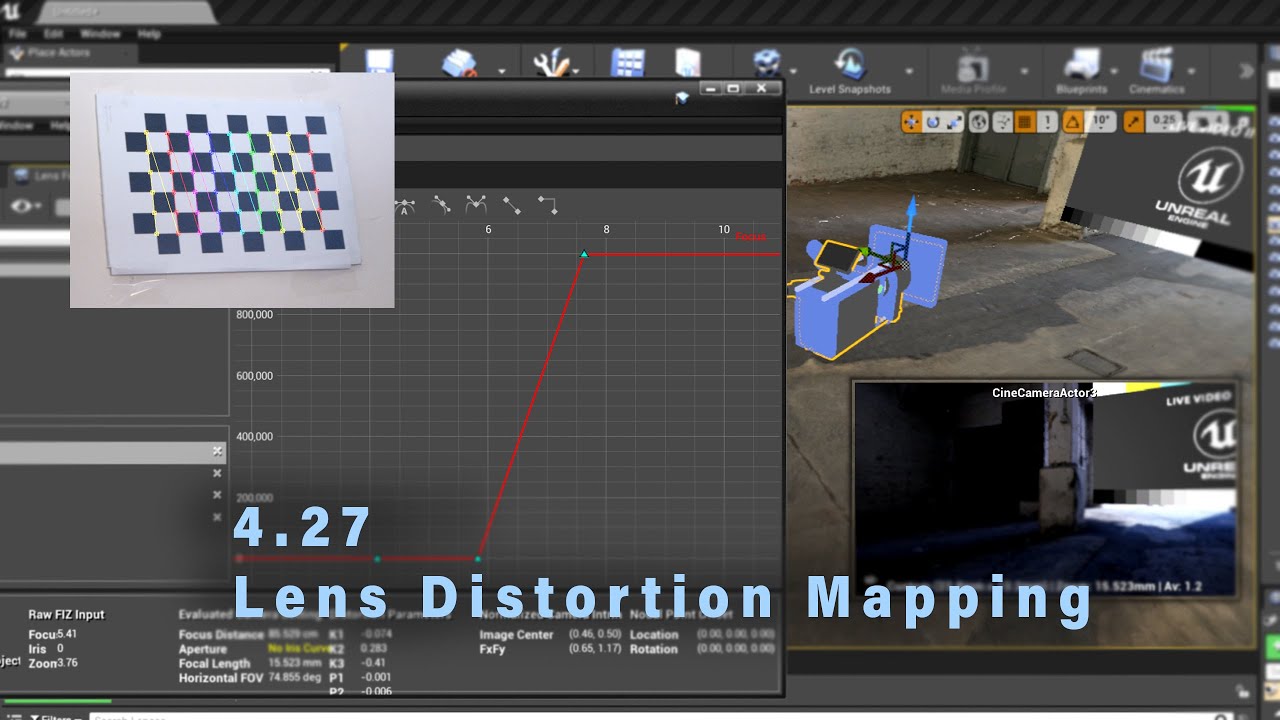Select the teal curve key near focus 6
Screen dimensions: 1280x720
point(478,559)
